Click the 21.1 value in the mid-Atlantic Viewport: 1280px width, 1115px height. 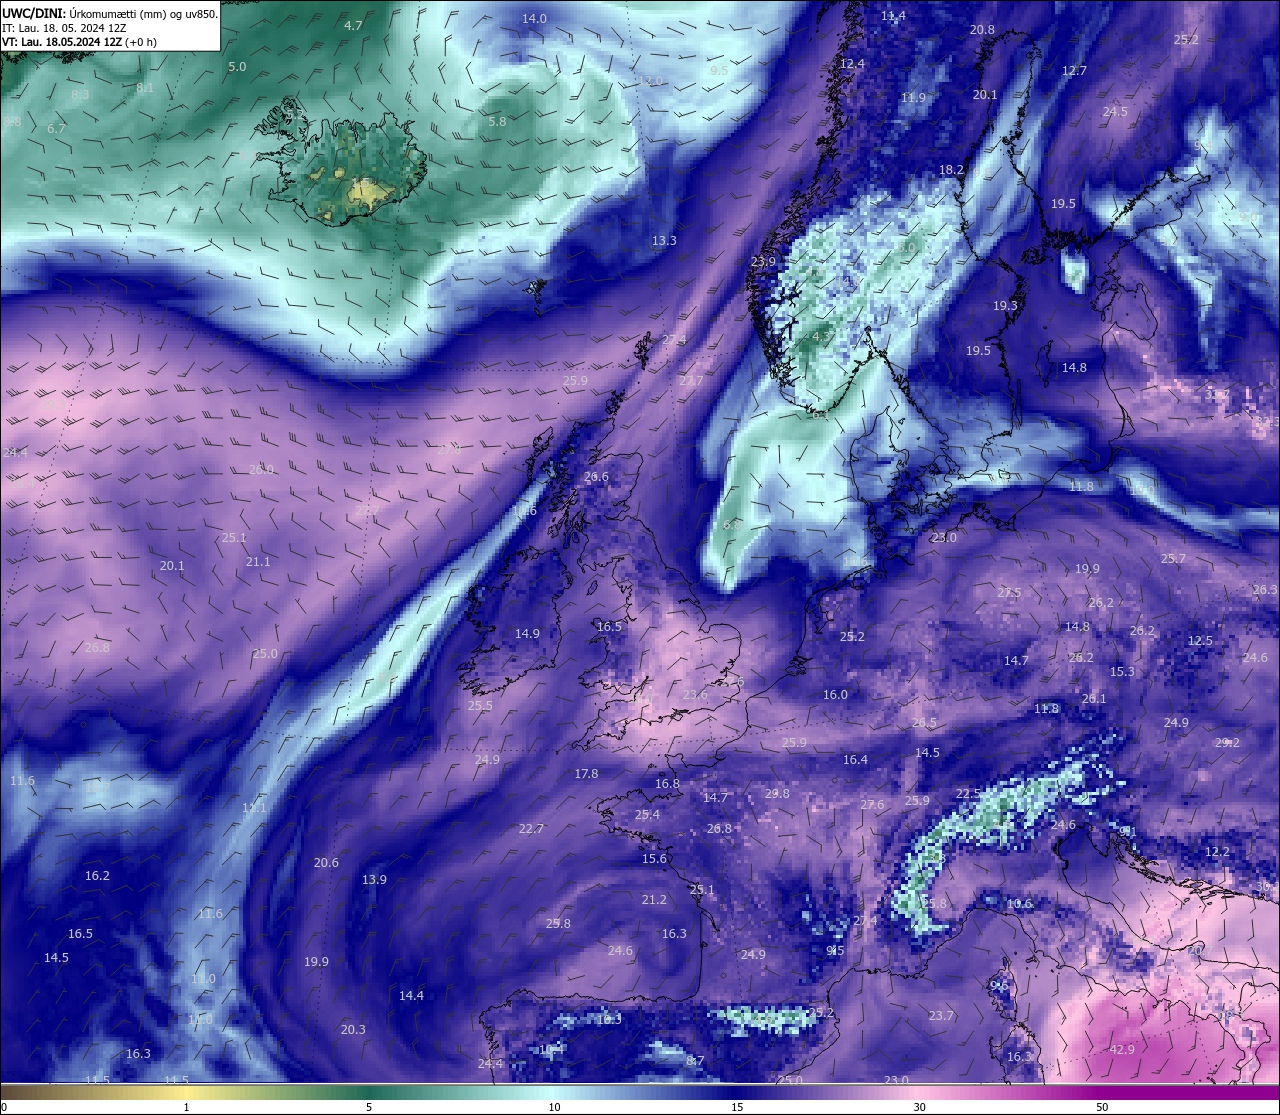click(258, 562)
